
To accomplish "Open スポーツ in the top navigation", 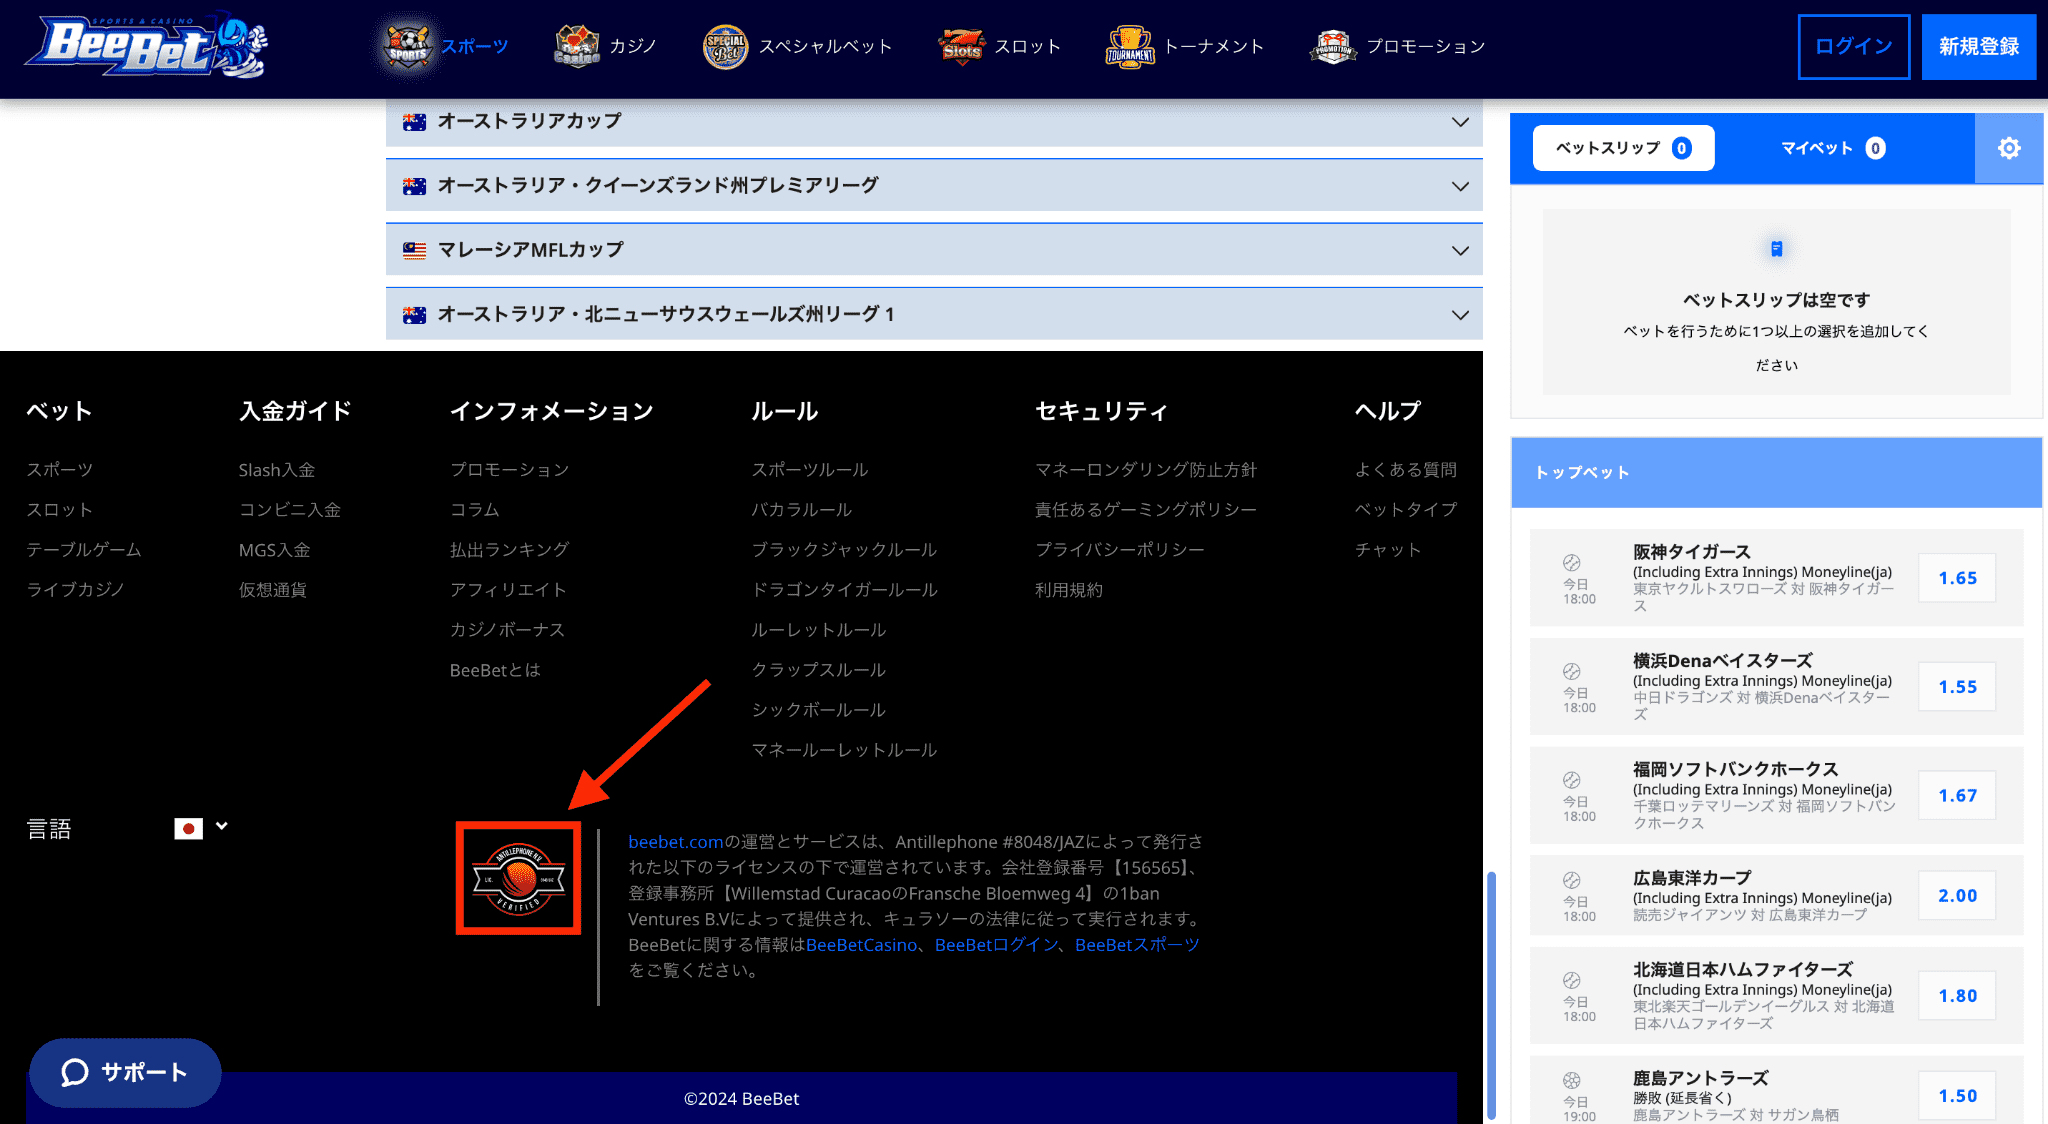I will point(475,46).
